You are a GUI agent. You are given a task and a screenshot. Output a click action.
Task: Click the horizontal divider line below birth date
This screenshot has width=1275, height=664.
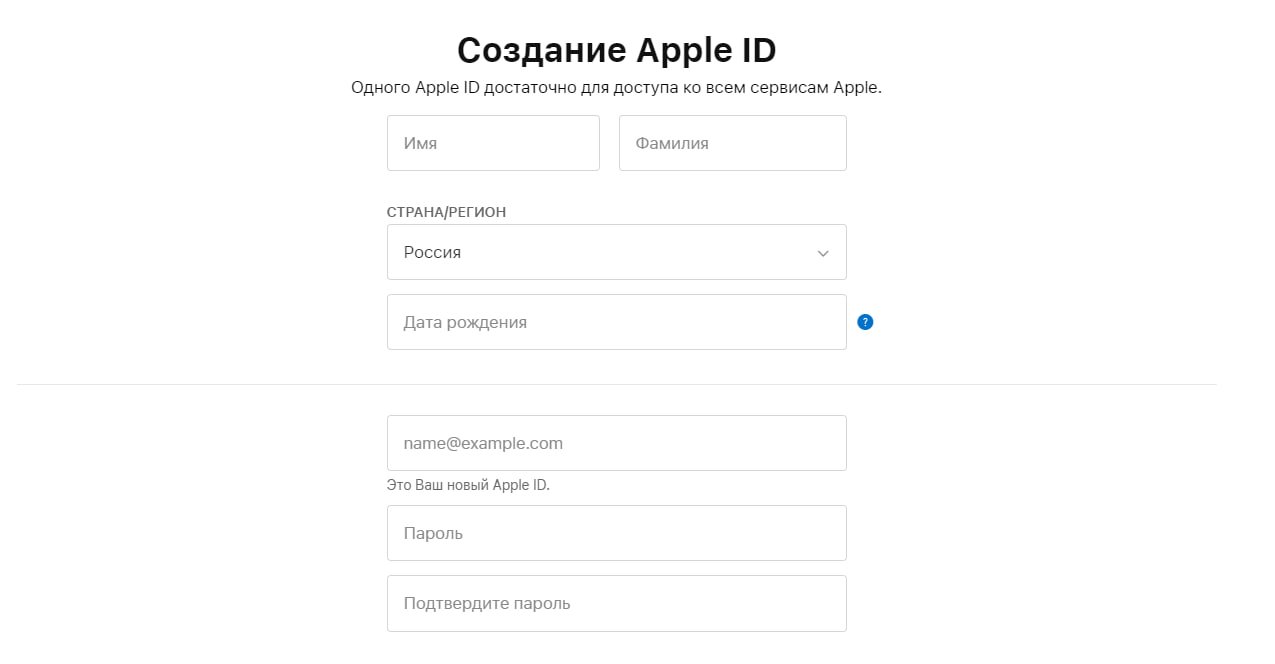pyautogui.click(x=616, y=384)
